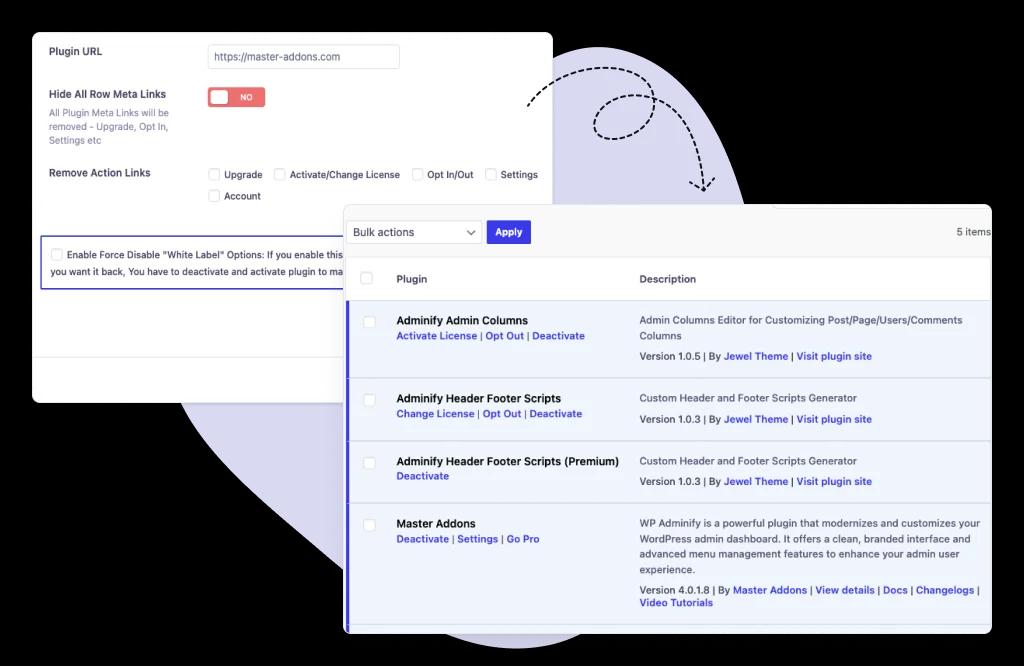This screenshot has height=666, width=1024.
Task: Click the Master Addons plugin title
Action: click(x=436, y=524)
